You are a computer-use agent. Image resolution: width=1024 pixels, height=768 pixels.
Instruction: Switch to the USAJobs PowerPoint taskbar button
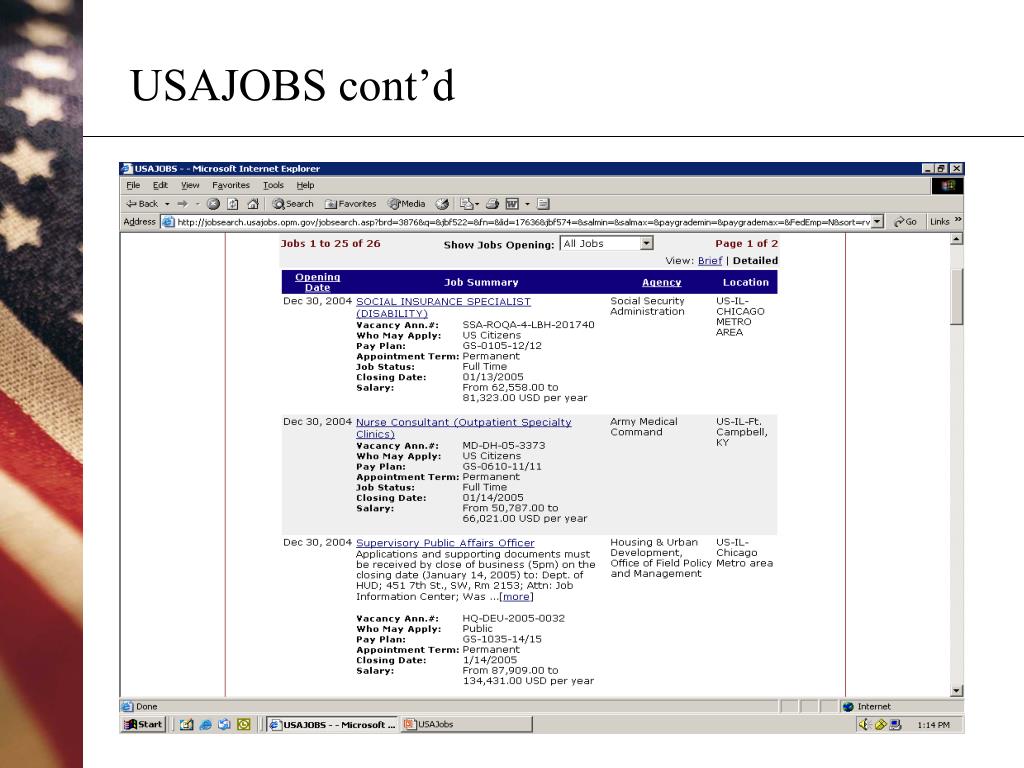(x=466, y=724)
